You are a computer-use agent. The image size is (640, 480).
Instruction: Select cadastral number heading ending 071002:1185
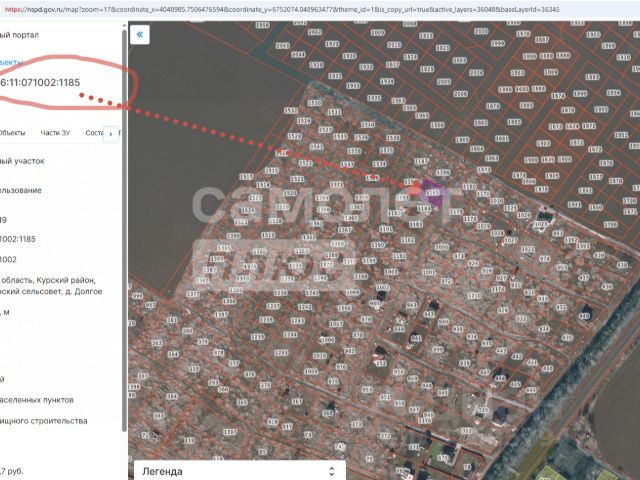tap(40, 82)
